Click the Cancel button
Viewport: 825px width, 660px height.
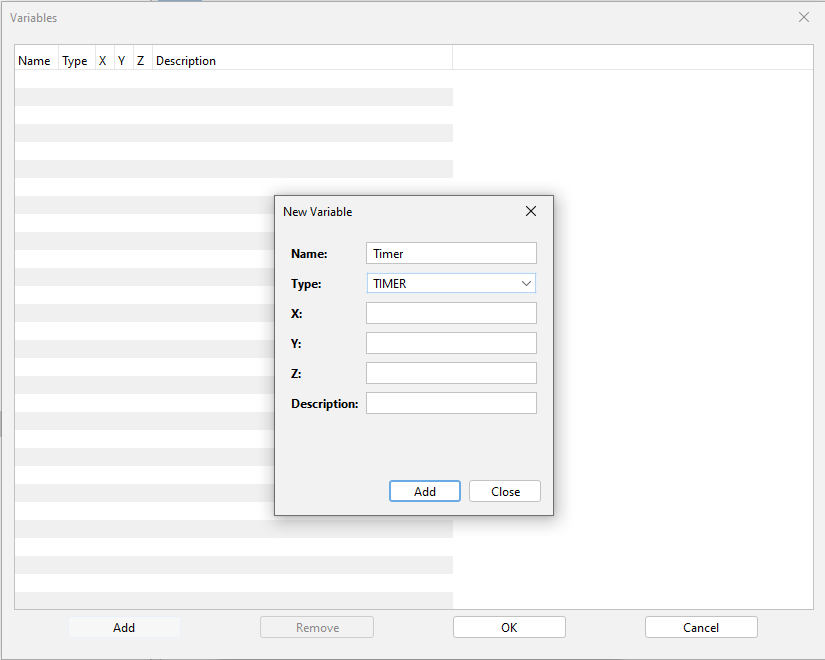[701, 627]
